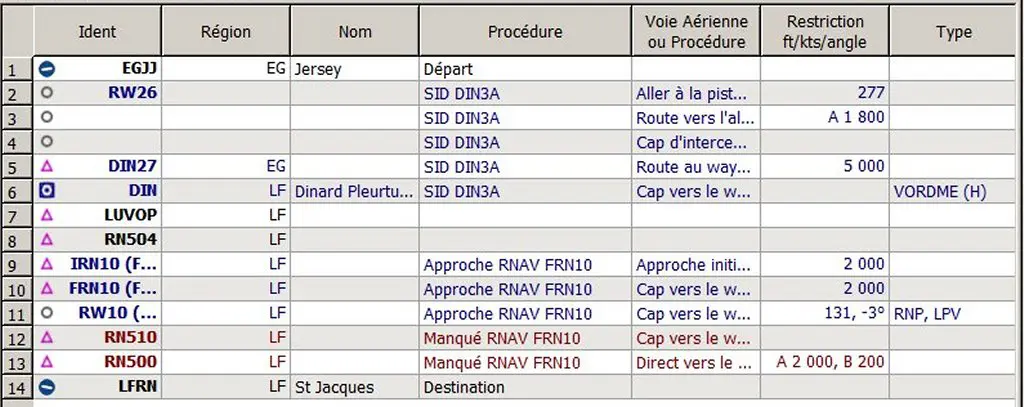The width and height of the screenshot is (1024, 407).
Task: Click the RW26 runway circle icon
Action: coord(47,93)
